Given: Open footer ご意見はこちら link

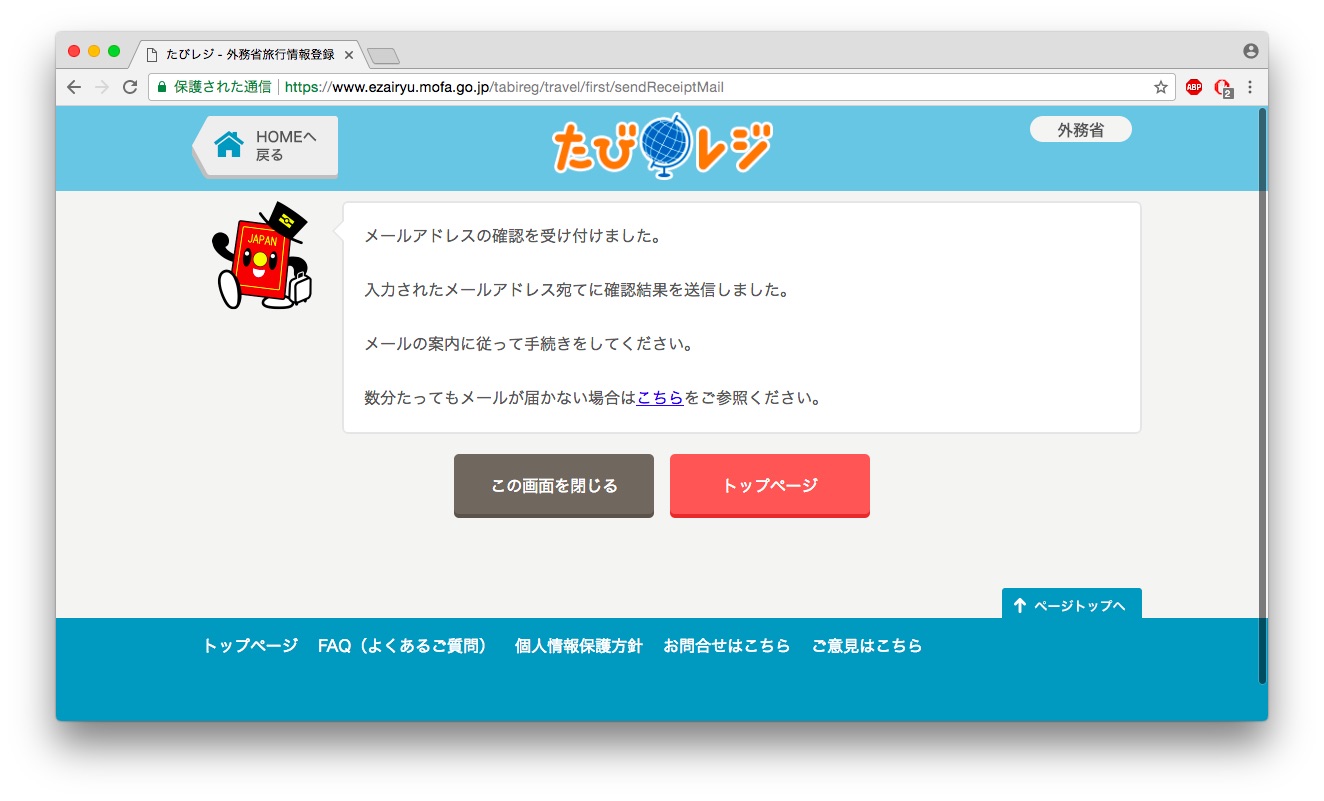Looking at the screenshot, I should (x=867, y=646).
